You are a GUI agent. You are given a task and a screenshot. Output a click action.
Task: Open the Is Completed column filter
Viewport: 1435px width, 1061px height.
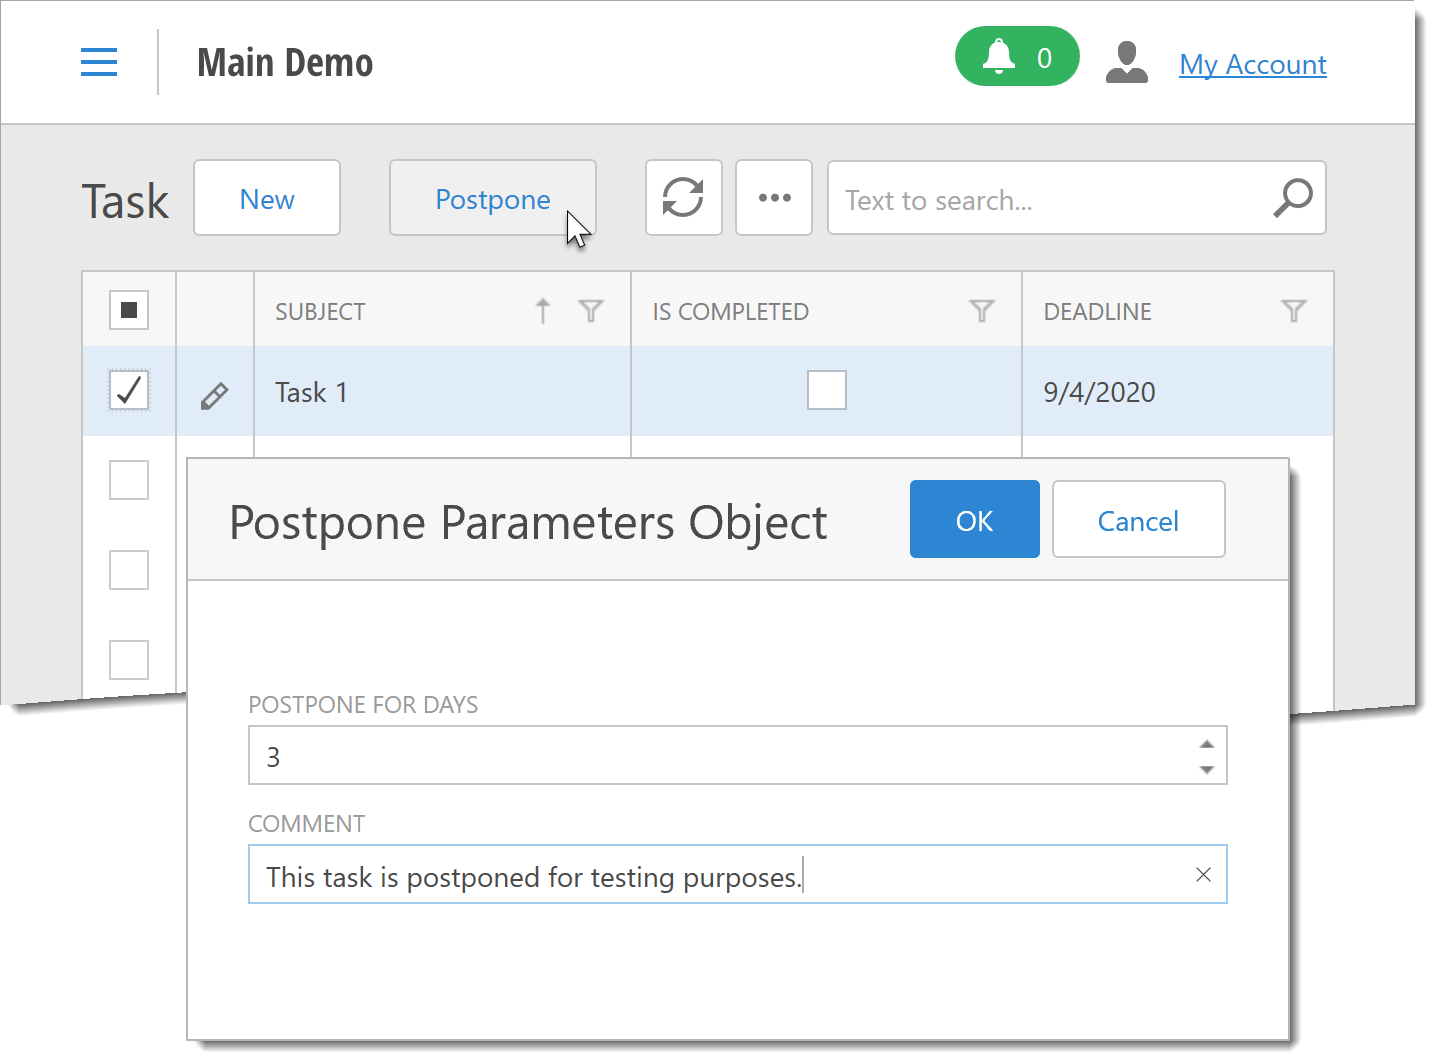tap(981, 311)
